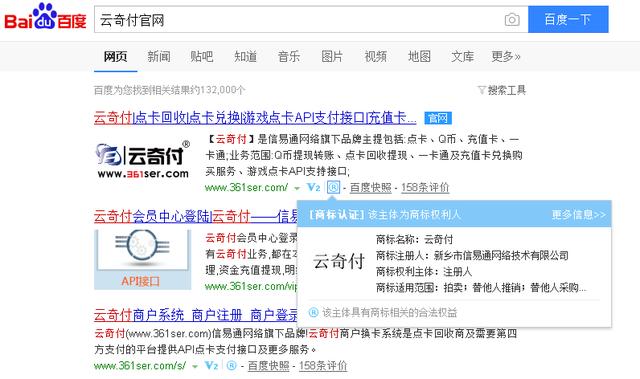Click the 官网 badge next to first result
This screenshot has width=640, height=379.
point(438,118)
